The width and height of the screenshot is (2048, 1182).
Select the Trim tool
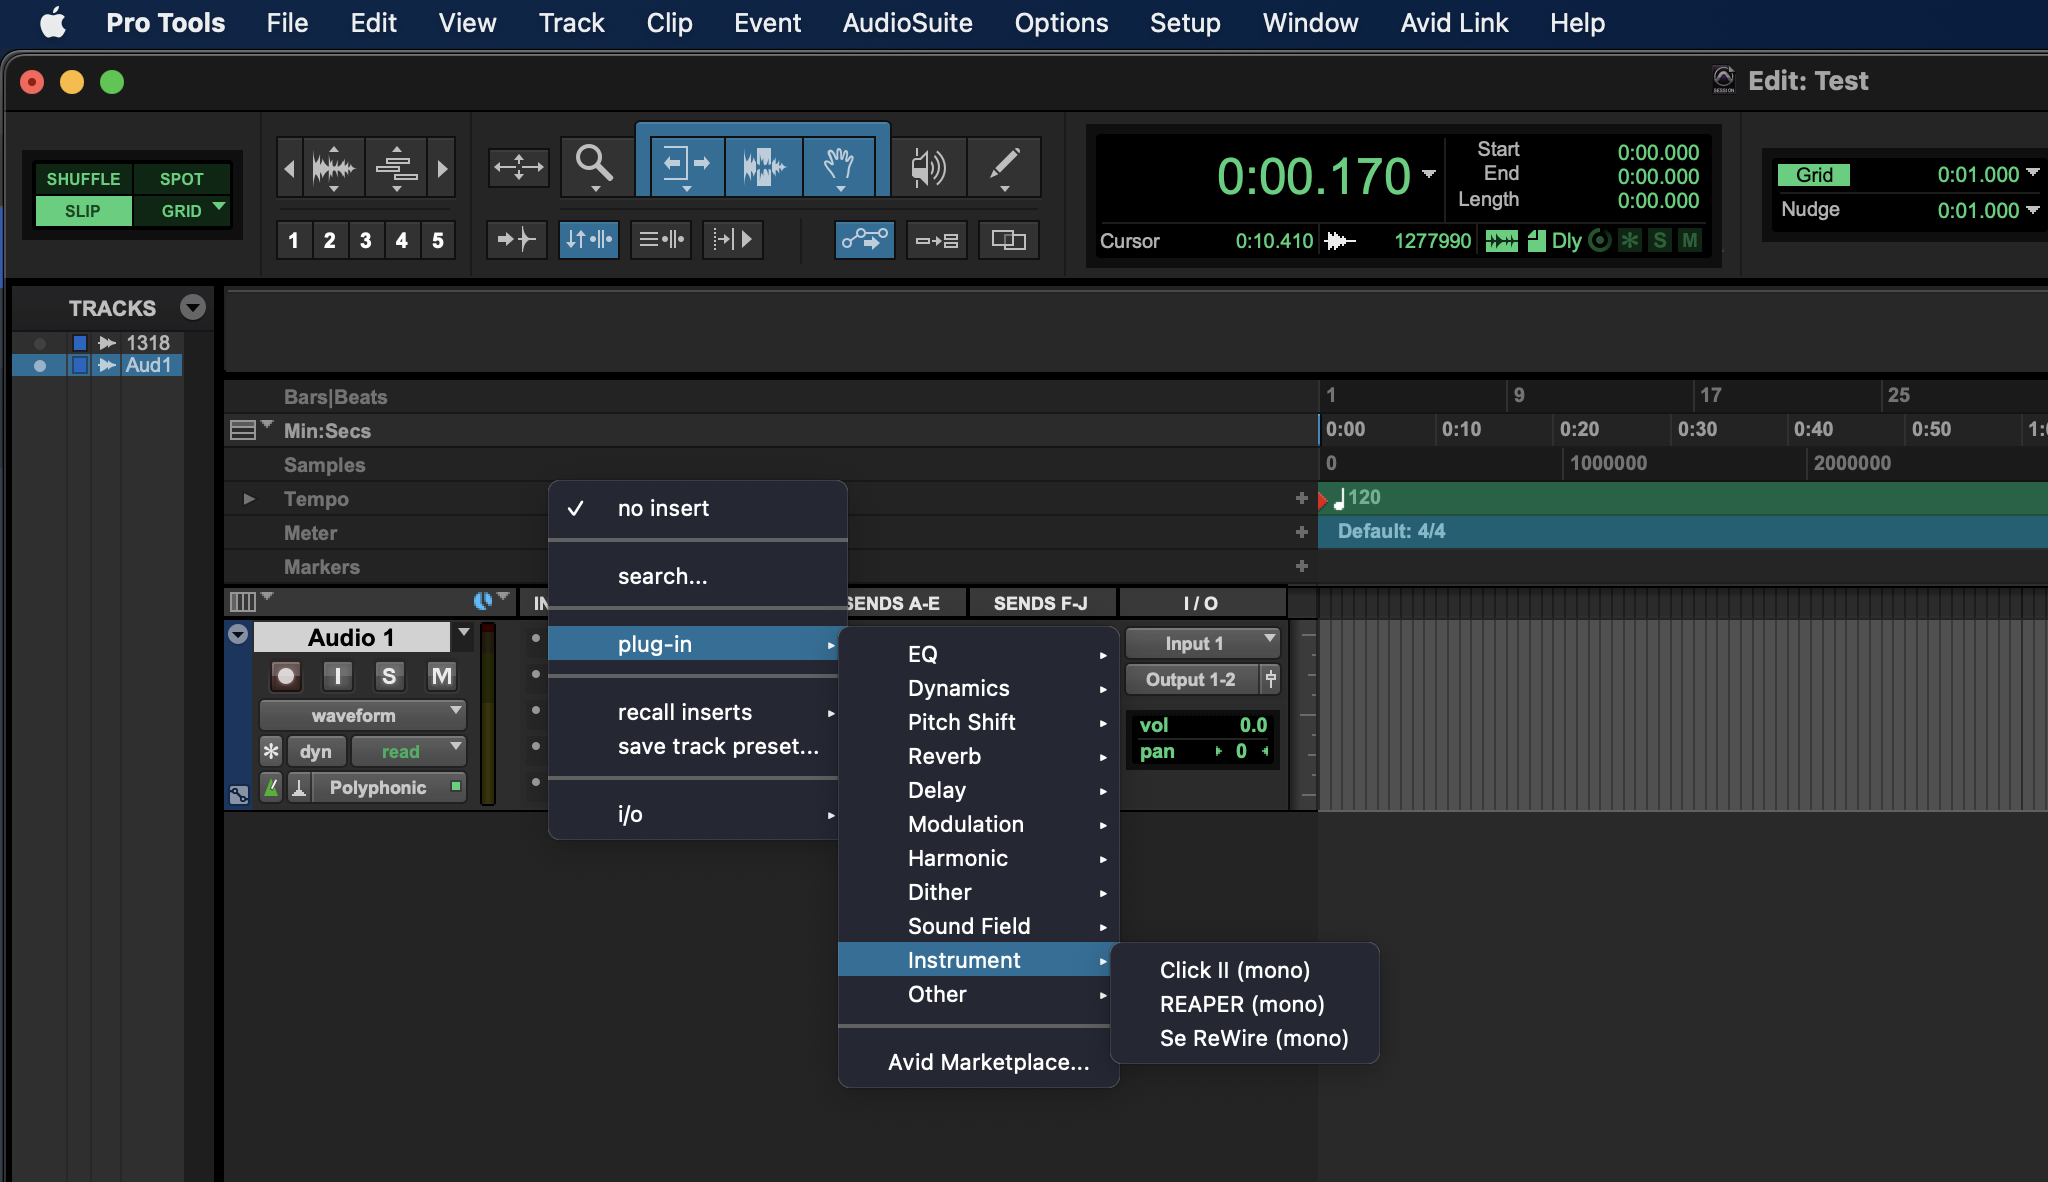pyautogui.click(x=687, y=165)
